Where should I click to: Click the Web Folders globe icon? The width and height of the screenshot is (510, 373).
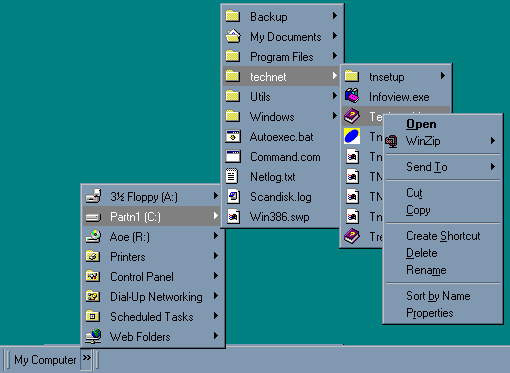pos(93,336)
